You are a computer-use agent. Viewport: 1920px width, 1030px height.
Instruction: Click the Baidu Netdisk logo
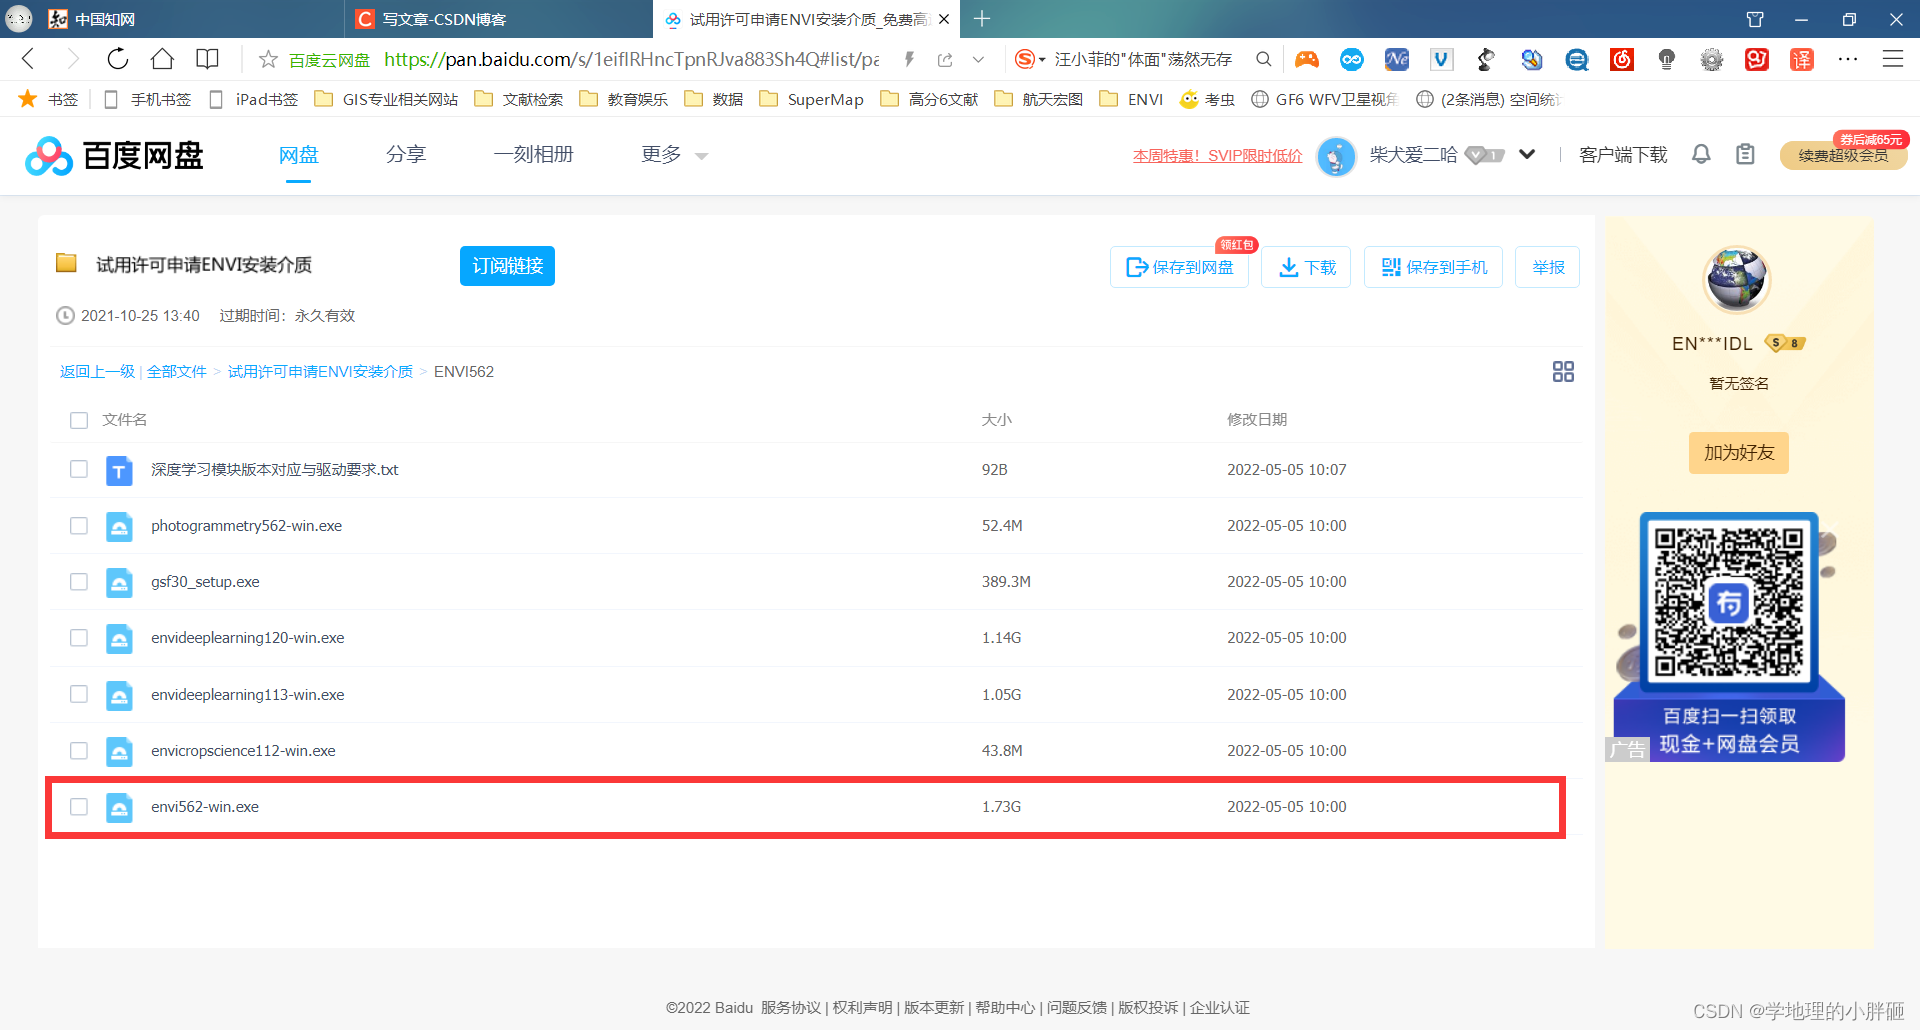(x=114, y=156)
